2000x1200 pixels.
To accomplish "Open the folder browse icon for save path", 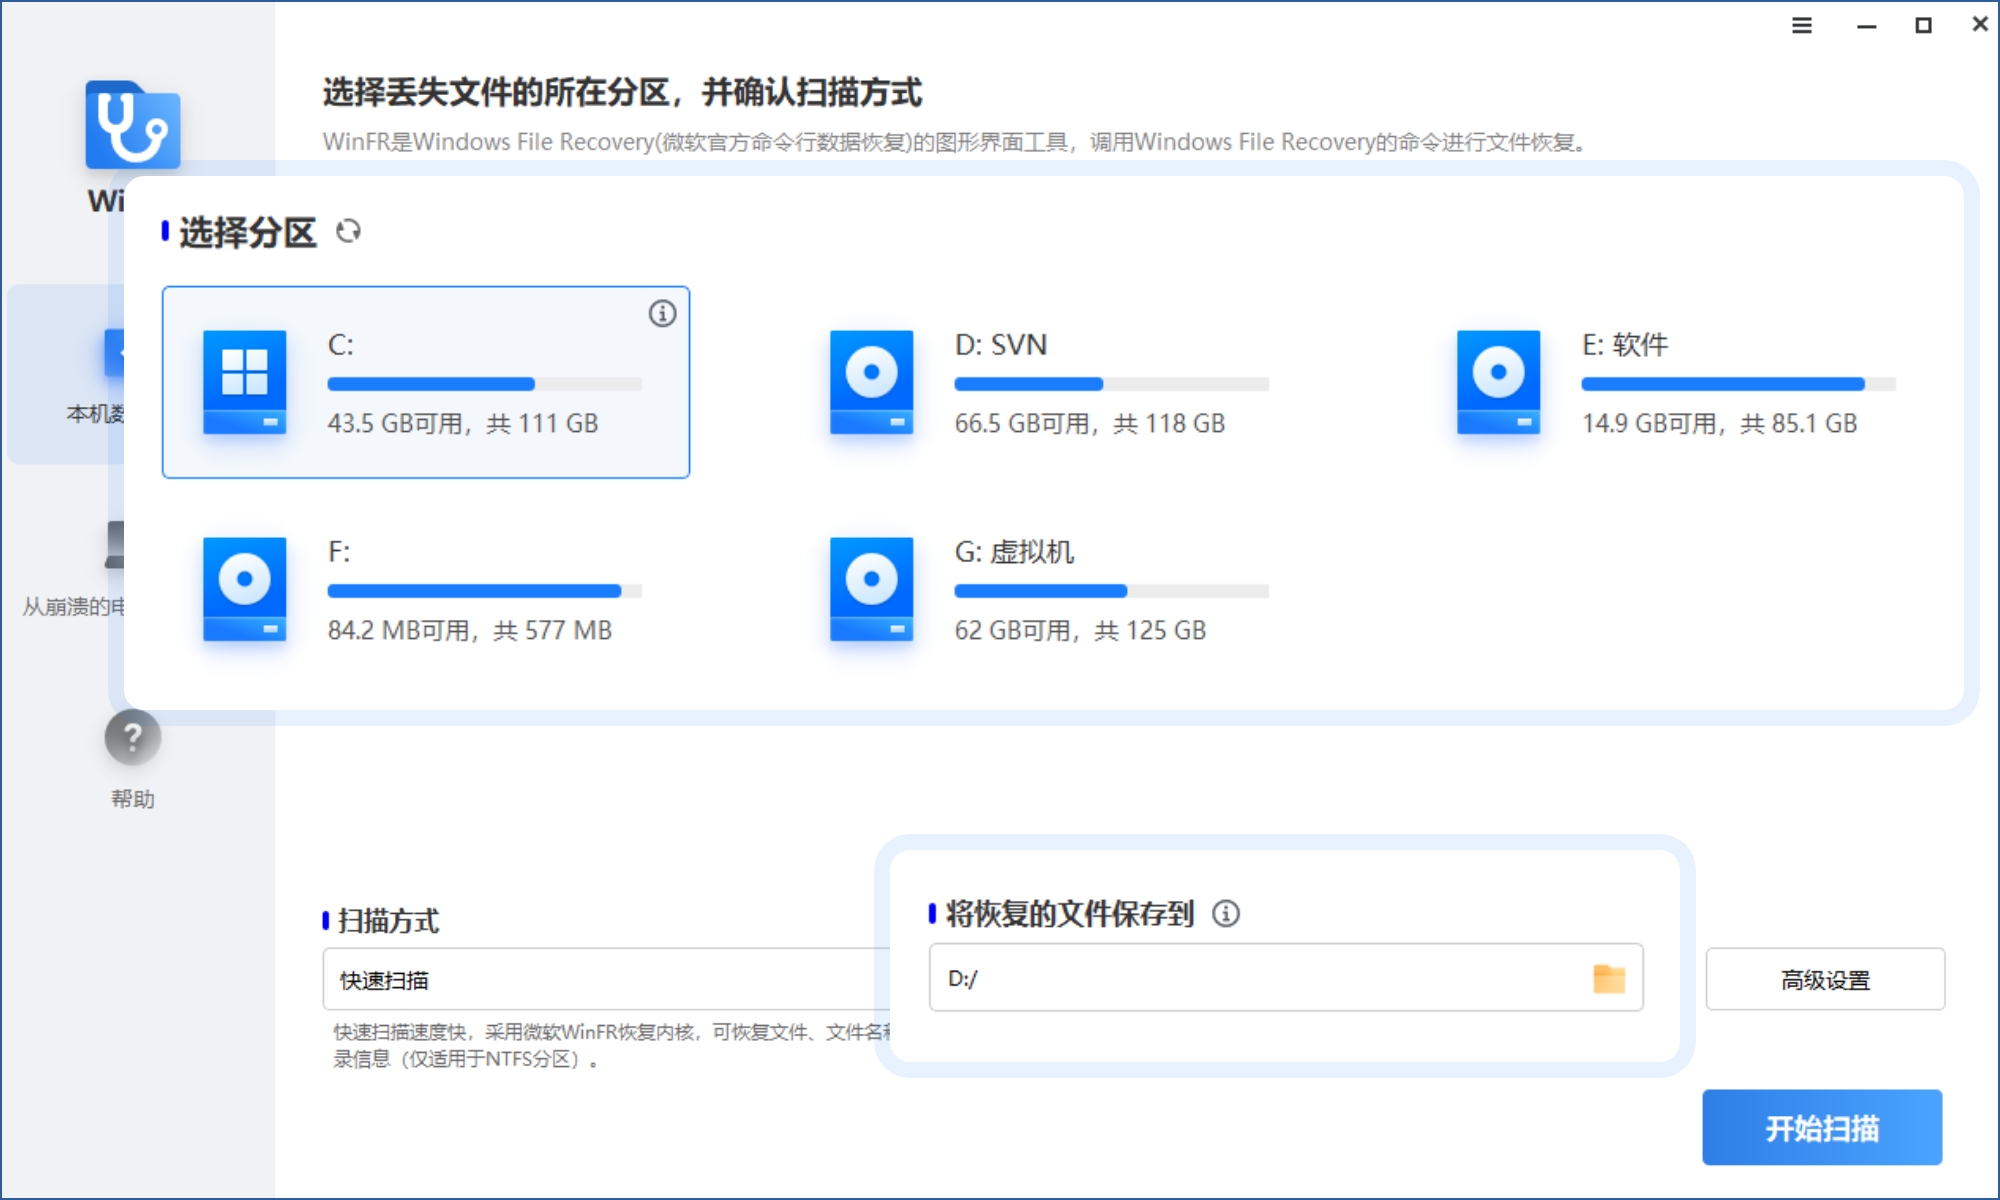I will 1608,978.
